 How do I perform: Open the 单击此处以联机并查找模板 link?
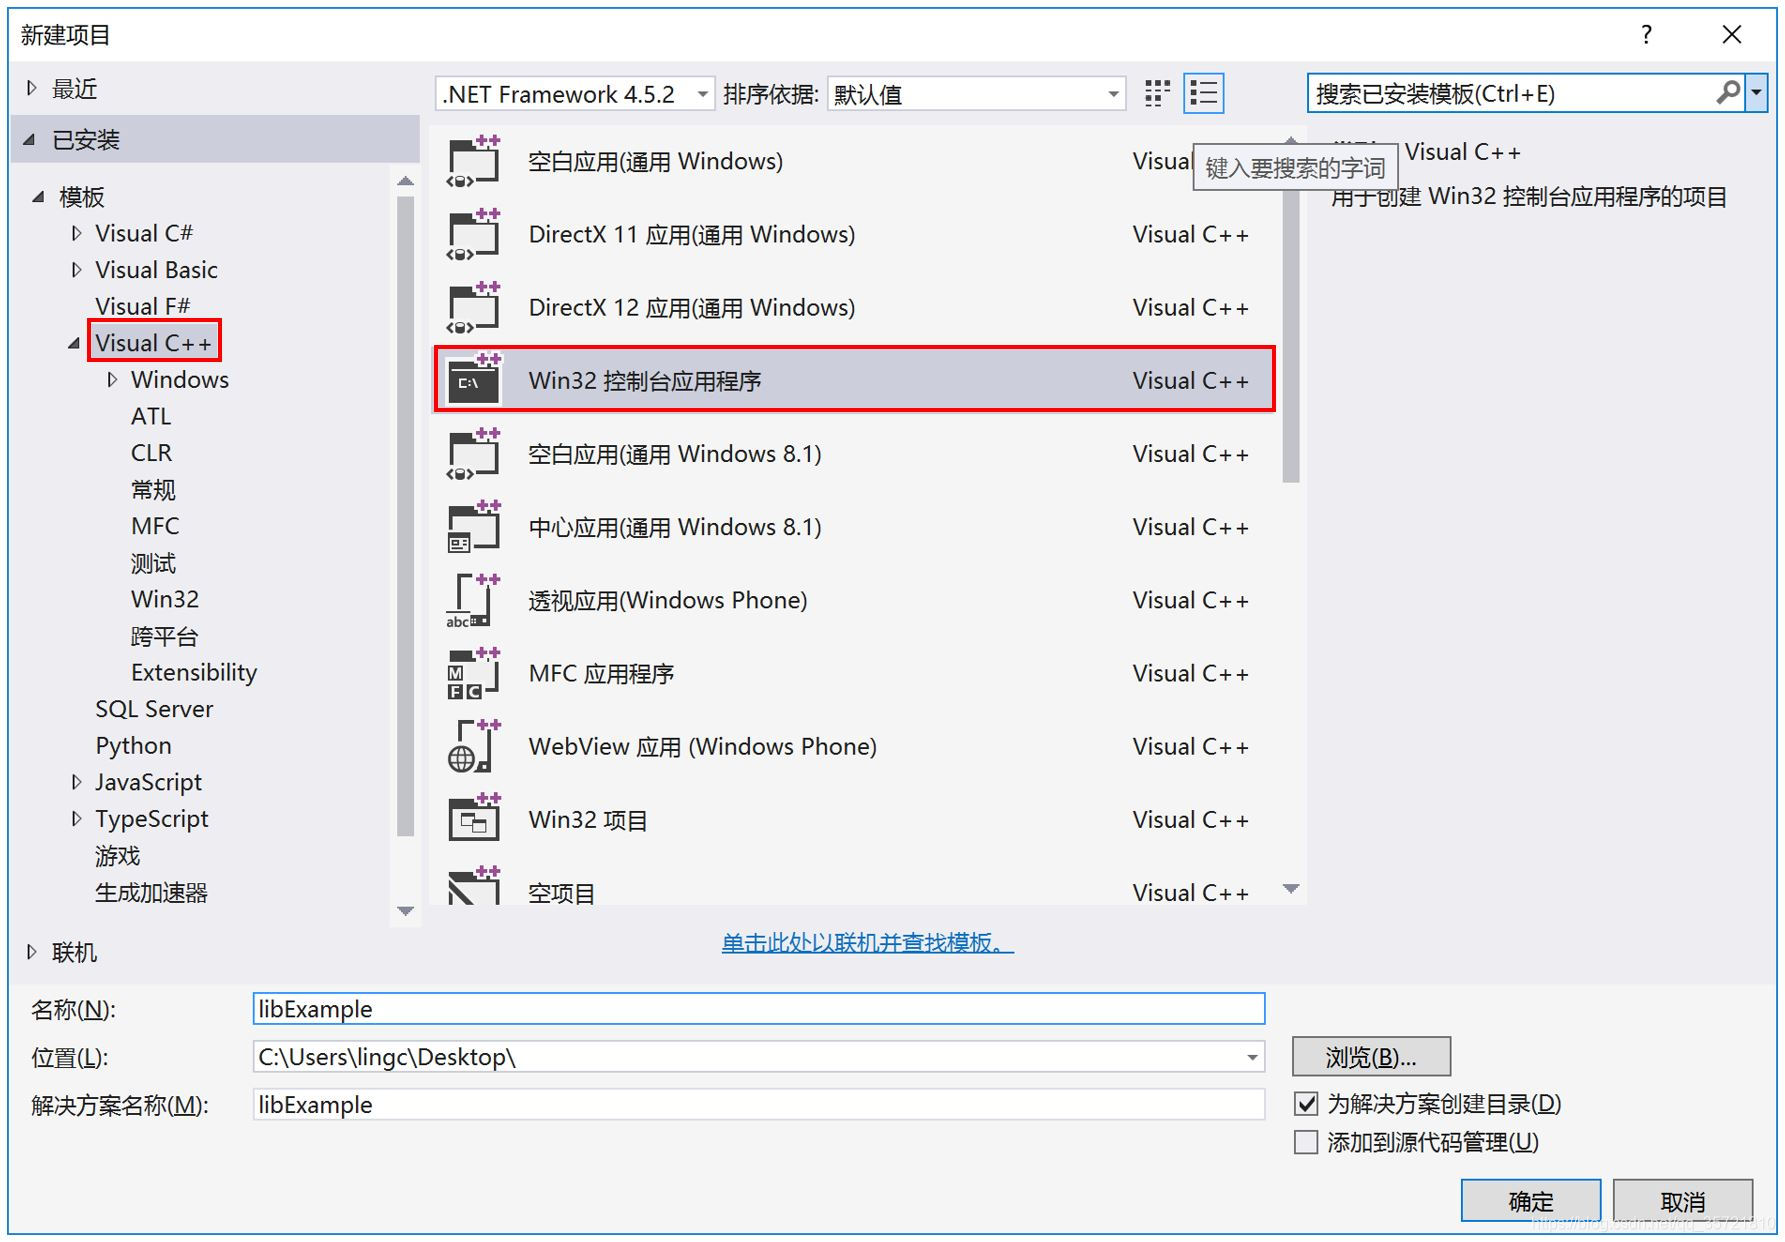point(867,942)
